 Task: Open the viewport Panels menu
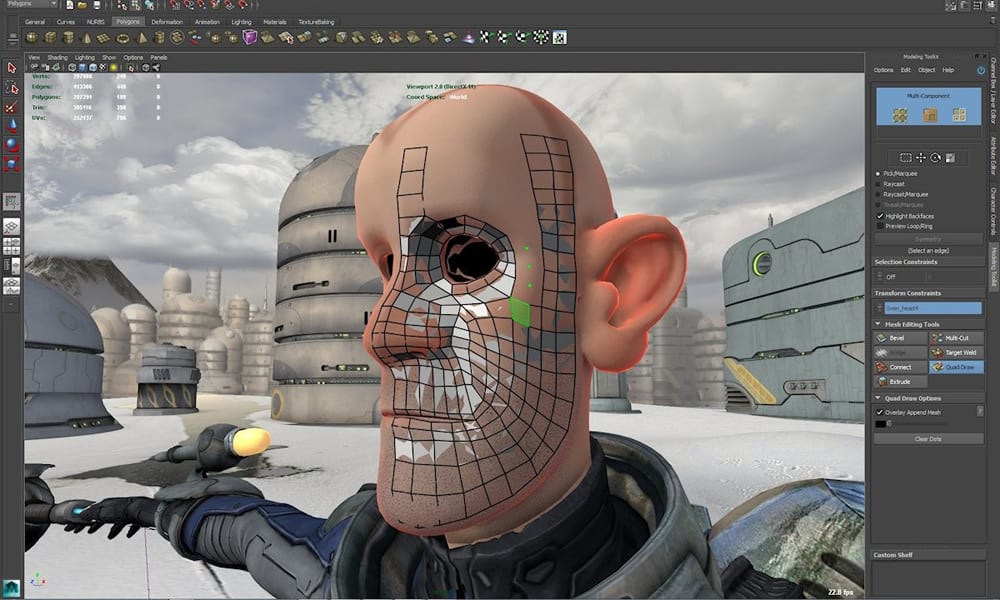click(159, 57)
